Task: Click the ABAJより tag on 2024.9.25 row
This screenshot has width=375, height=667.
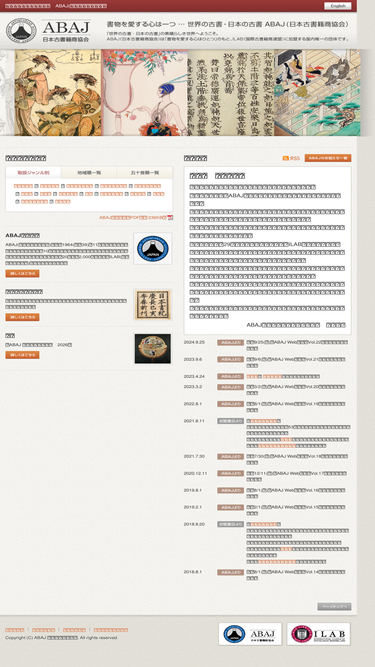Action: tap(230, 342)
